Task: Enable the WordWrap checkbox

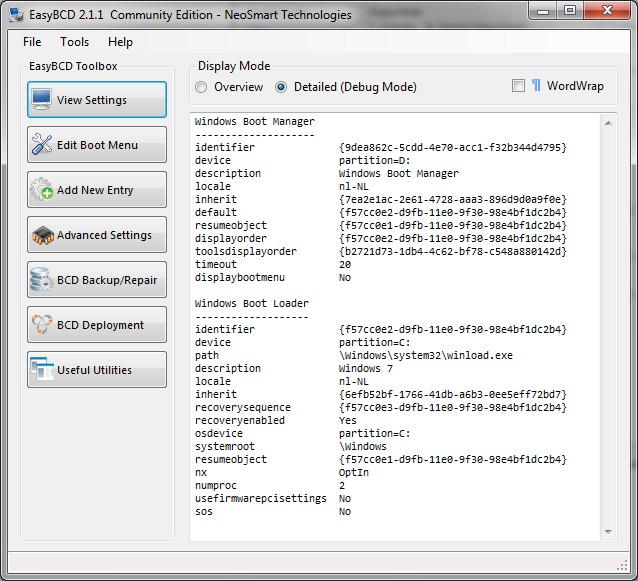Action: pyautogui.click(x=518, y=86)
